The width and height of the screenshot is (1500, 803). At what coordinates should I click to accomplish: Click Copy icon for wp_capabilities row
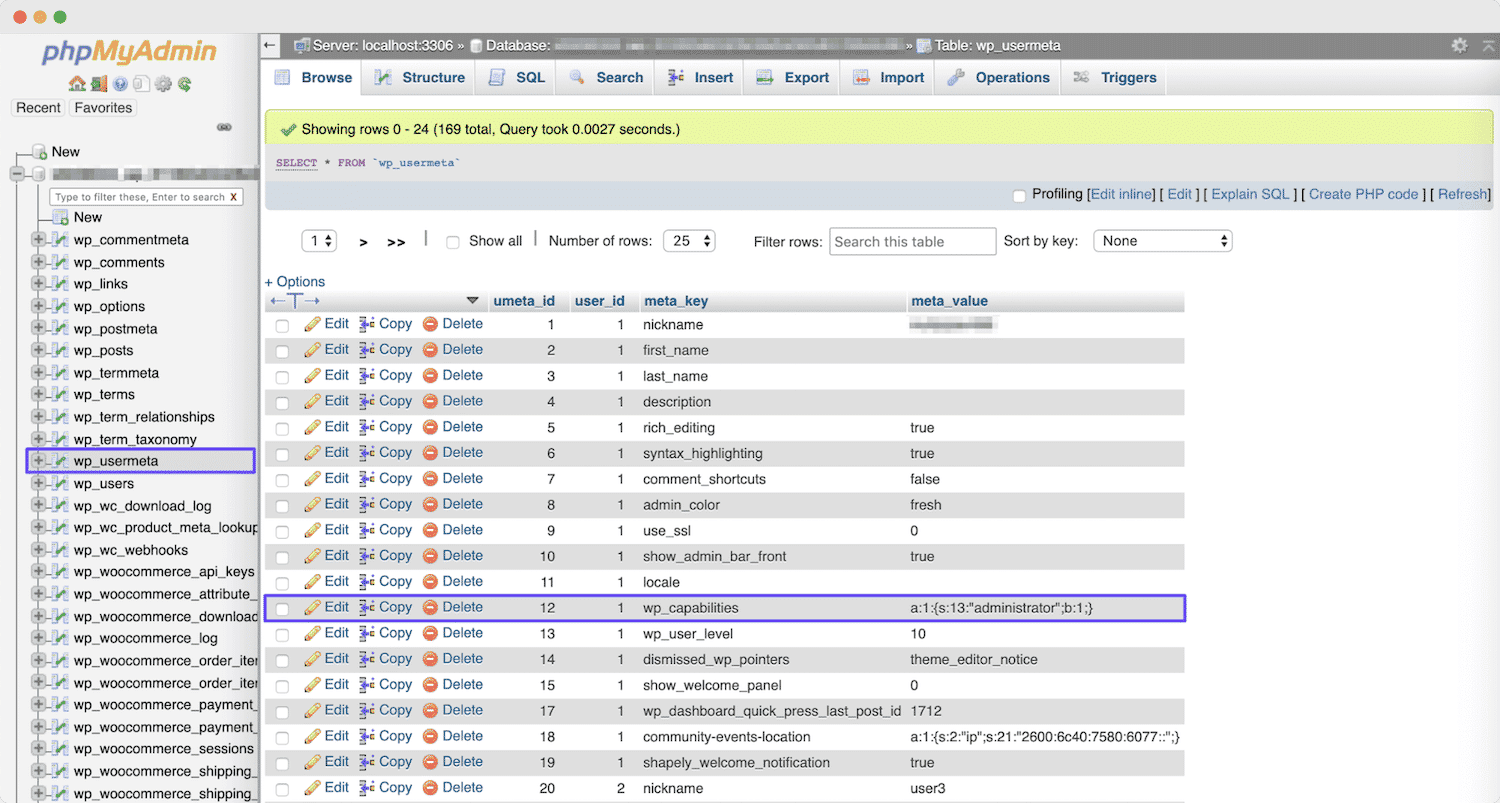[367, 607]
